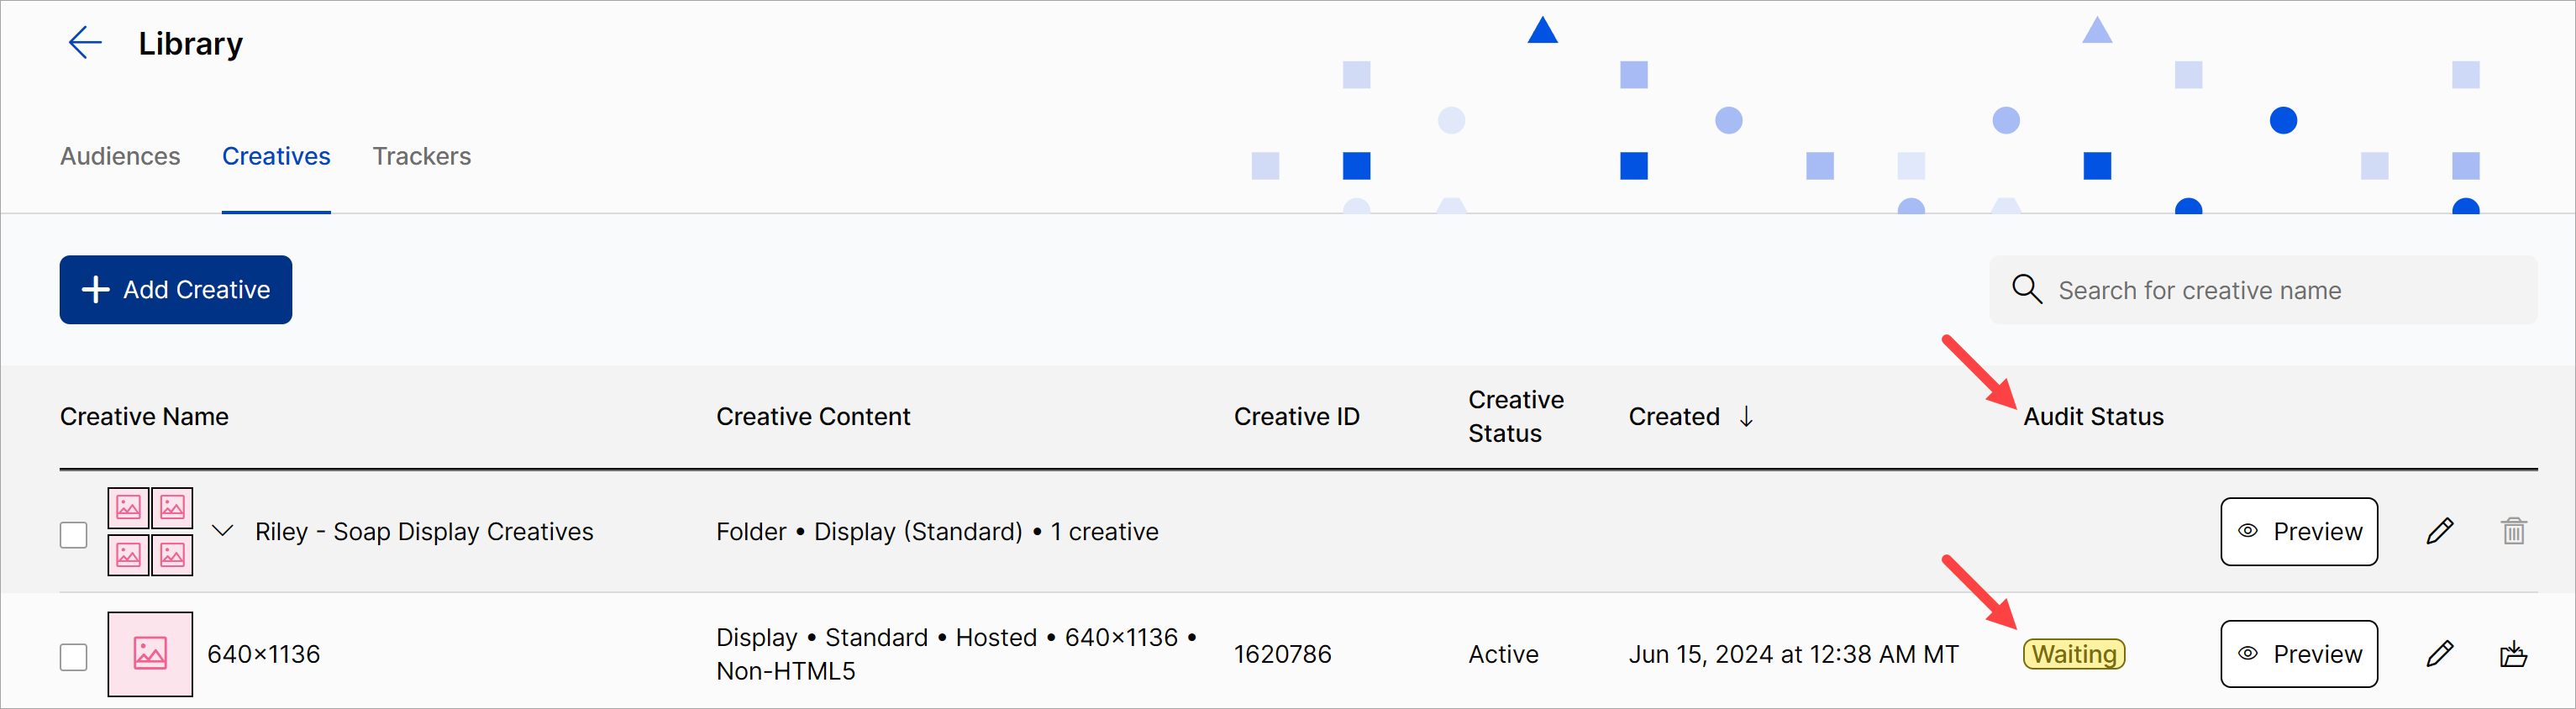Click the Riley folder four-image icon
2576x709 pixels.
coord(150,531)
